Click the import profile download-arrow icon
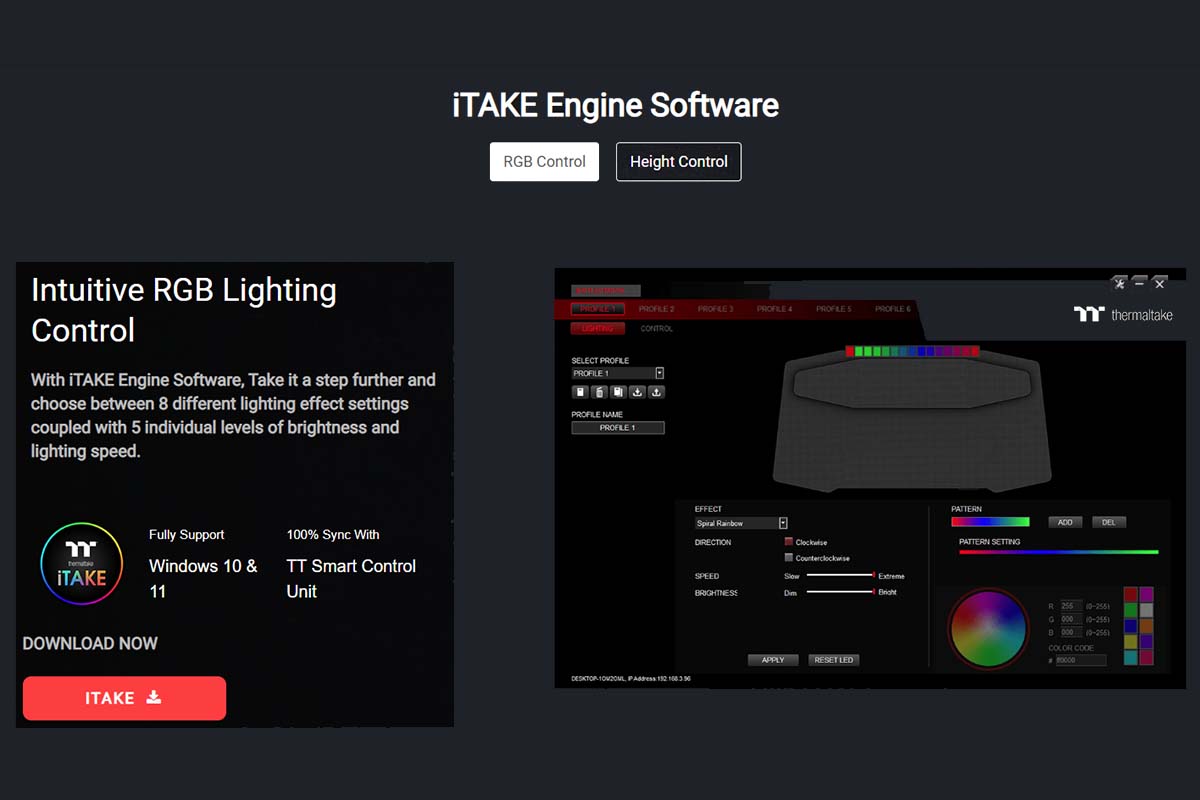Viewport: 1200px width, 800px height. tap(637, 392)
